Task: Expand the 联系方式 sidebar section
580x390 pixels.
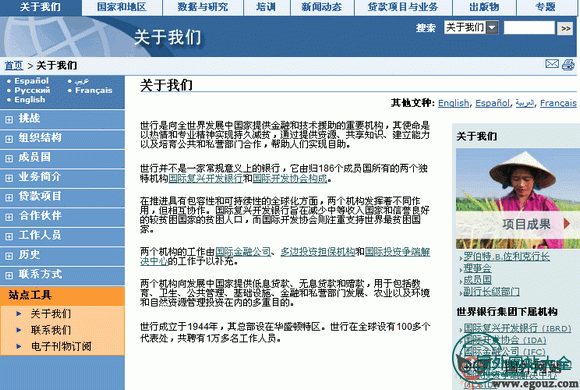Action: coord(9,275)
